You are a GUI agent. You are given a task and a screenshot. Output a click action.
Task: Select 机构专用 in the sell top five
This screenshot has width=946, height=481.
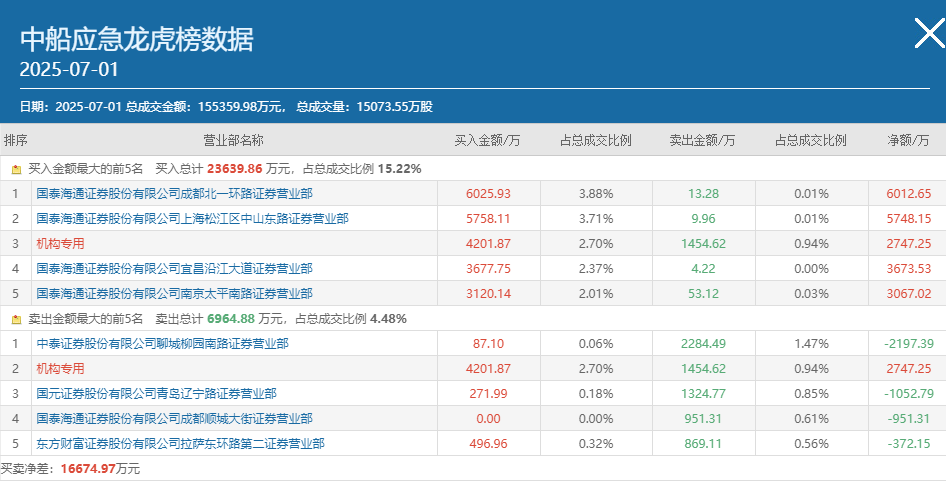(x=60, y=369)
